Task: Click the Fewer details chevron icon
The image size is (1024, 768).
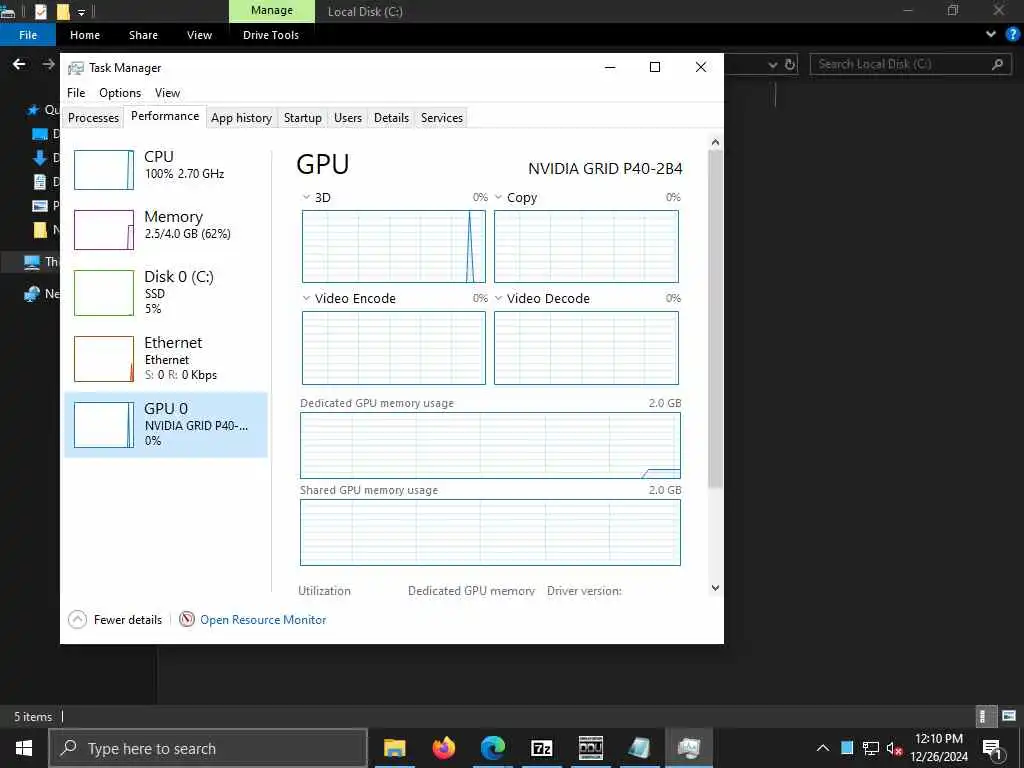Action: point(77,620)
